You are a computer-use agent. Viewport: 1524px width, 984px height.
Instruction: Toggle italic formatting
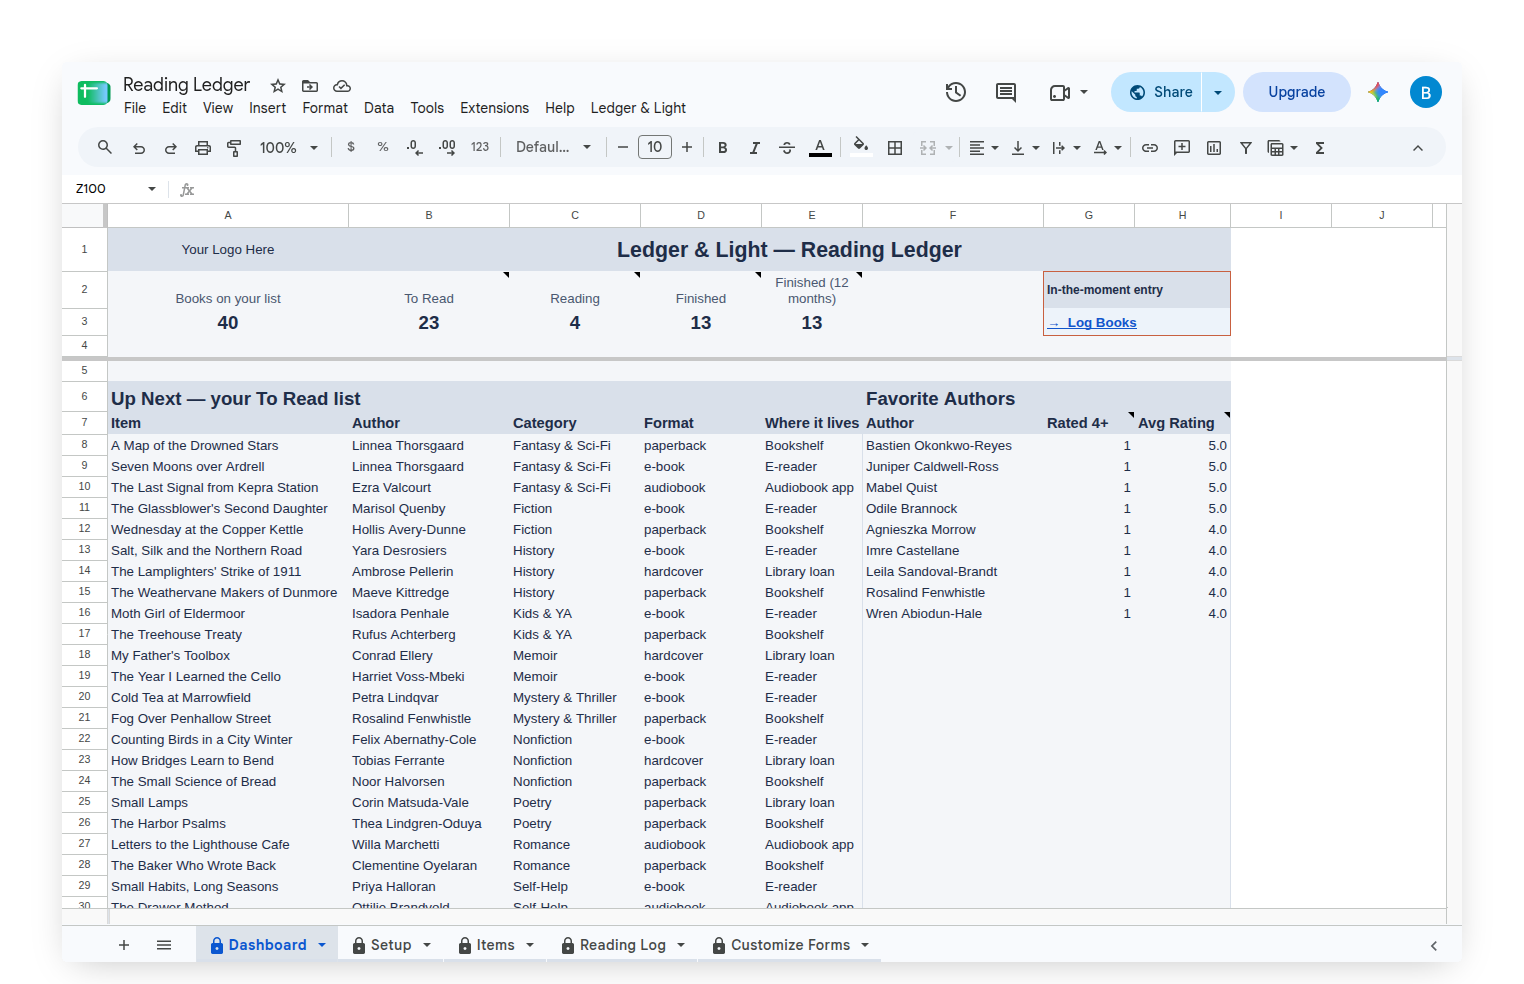(x=755, y=148)
